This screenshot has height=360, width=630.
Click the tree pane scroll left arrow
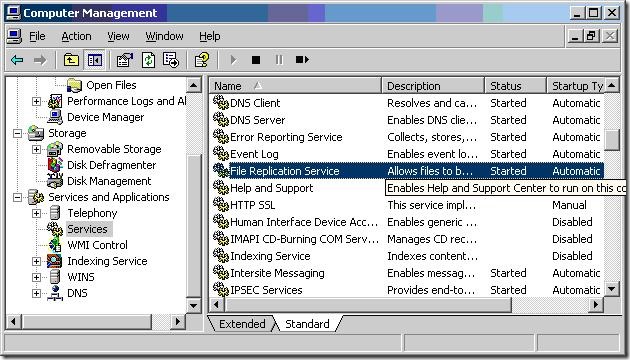[13, 321]
